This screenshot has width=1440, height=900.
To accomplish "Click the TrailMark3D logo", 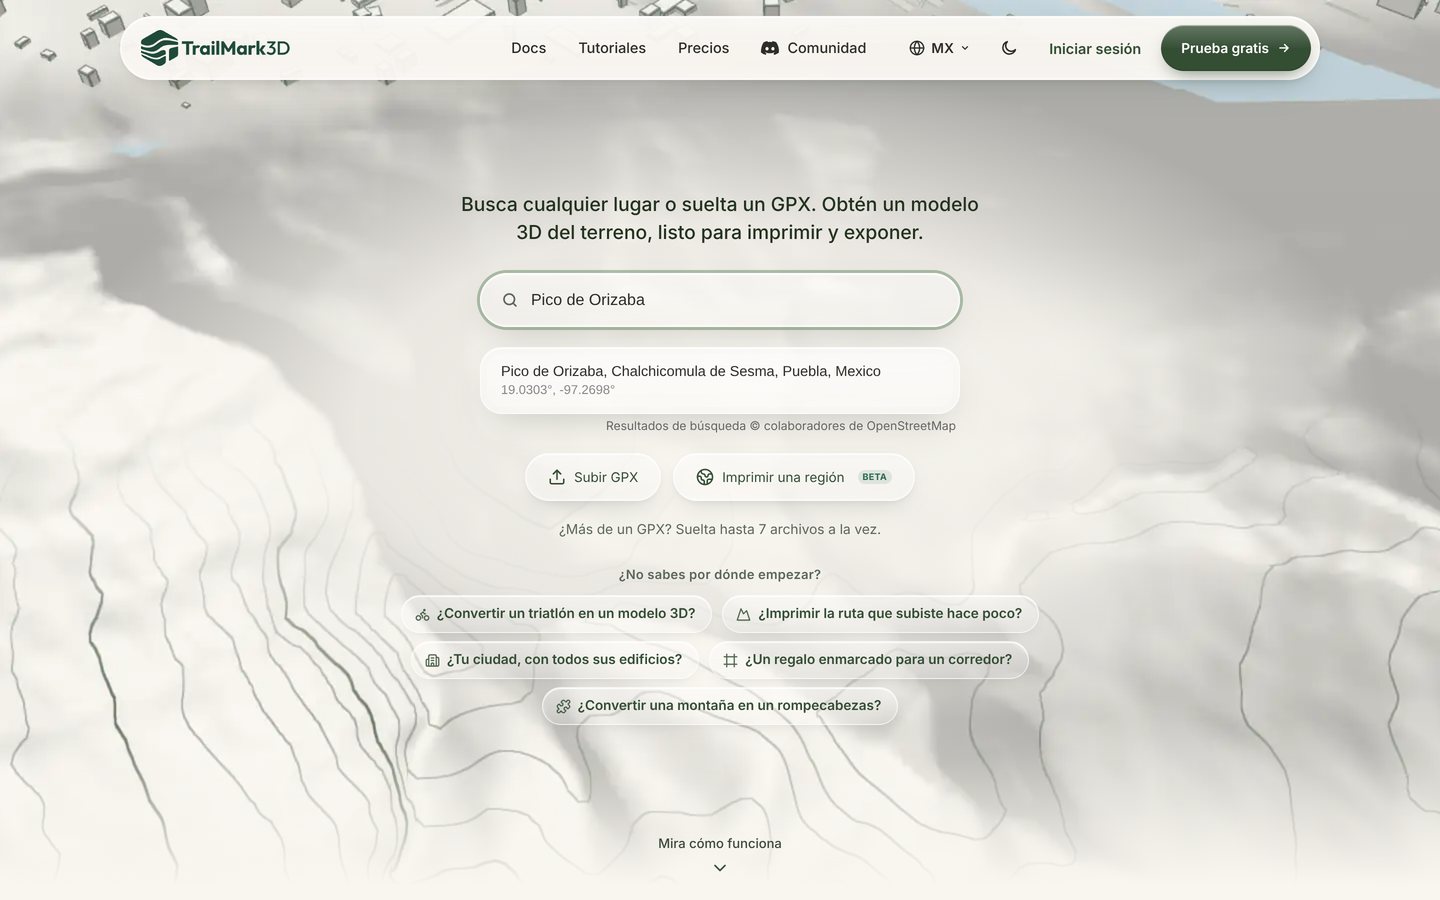I will click(x=215, y=48).
